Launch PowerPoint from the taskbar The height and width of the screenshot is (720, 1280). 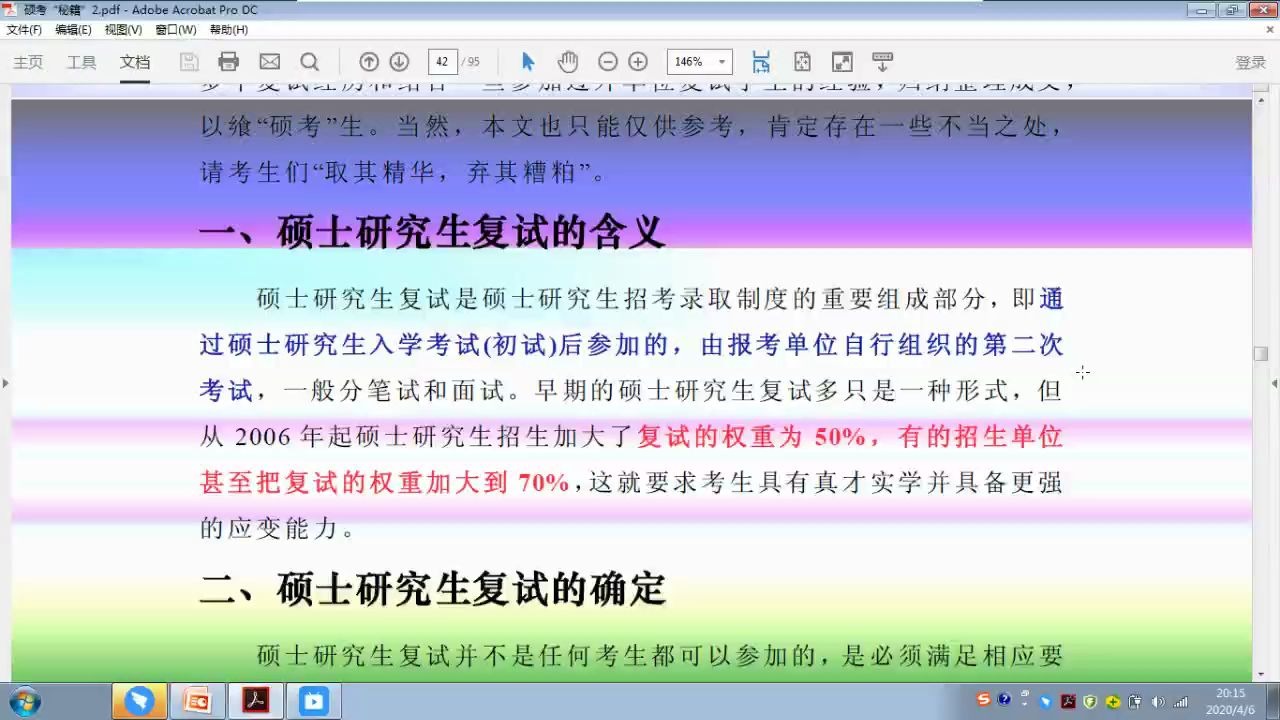point(197,700)
